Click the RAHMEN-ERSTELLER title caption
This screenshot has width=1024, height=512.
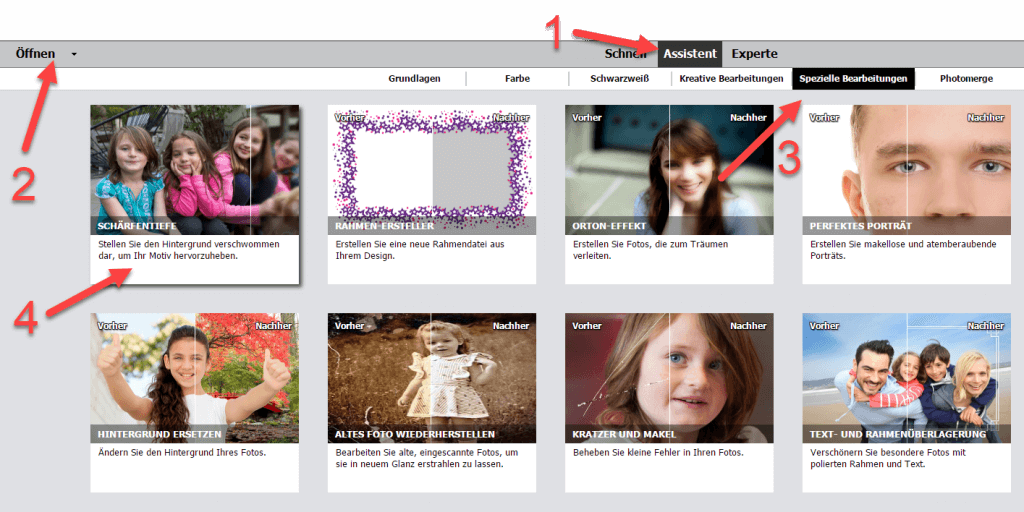pyautogui.click(x=385, y=227)
